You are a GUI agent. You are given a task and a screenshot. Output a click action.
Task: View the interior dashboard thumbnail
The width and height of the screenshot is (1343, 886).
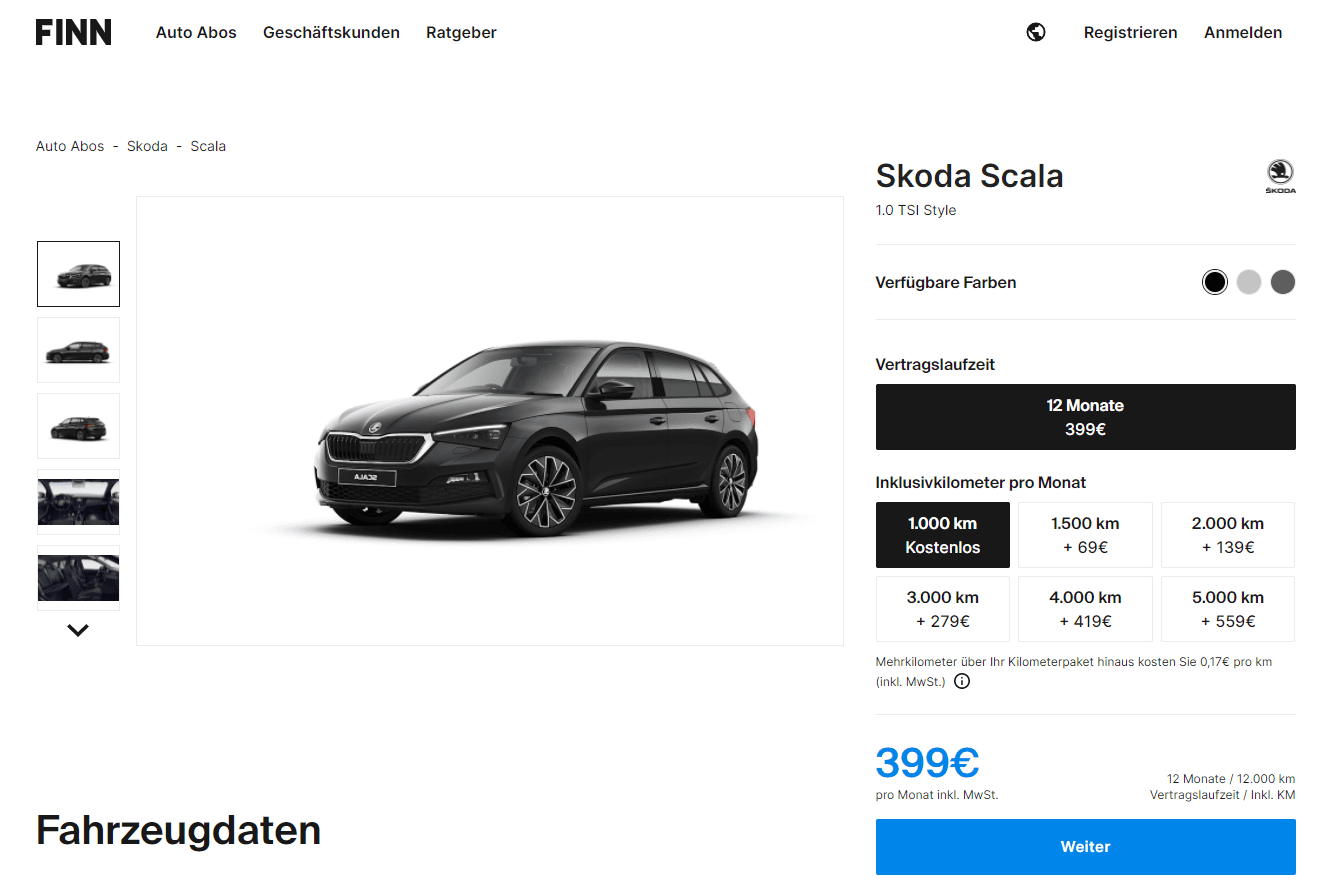[78, 502]
